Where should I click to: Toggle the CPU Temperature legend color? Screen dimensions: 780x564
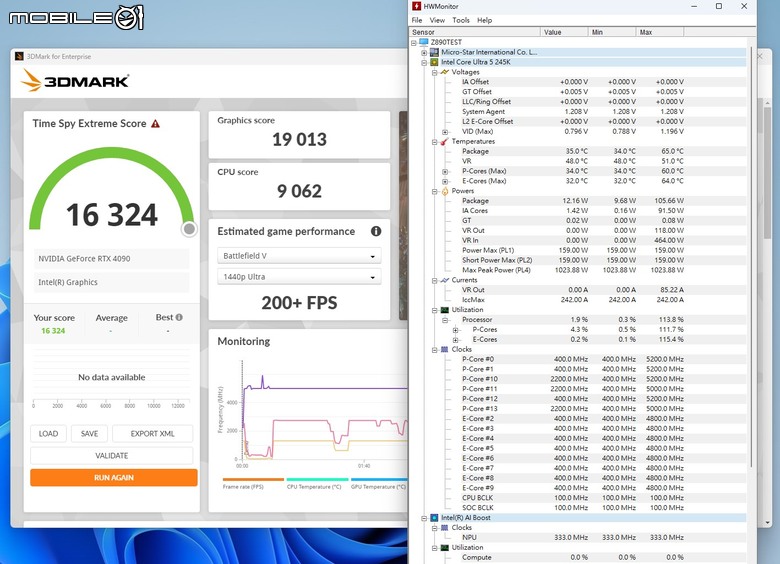[x=317, y=479]
